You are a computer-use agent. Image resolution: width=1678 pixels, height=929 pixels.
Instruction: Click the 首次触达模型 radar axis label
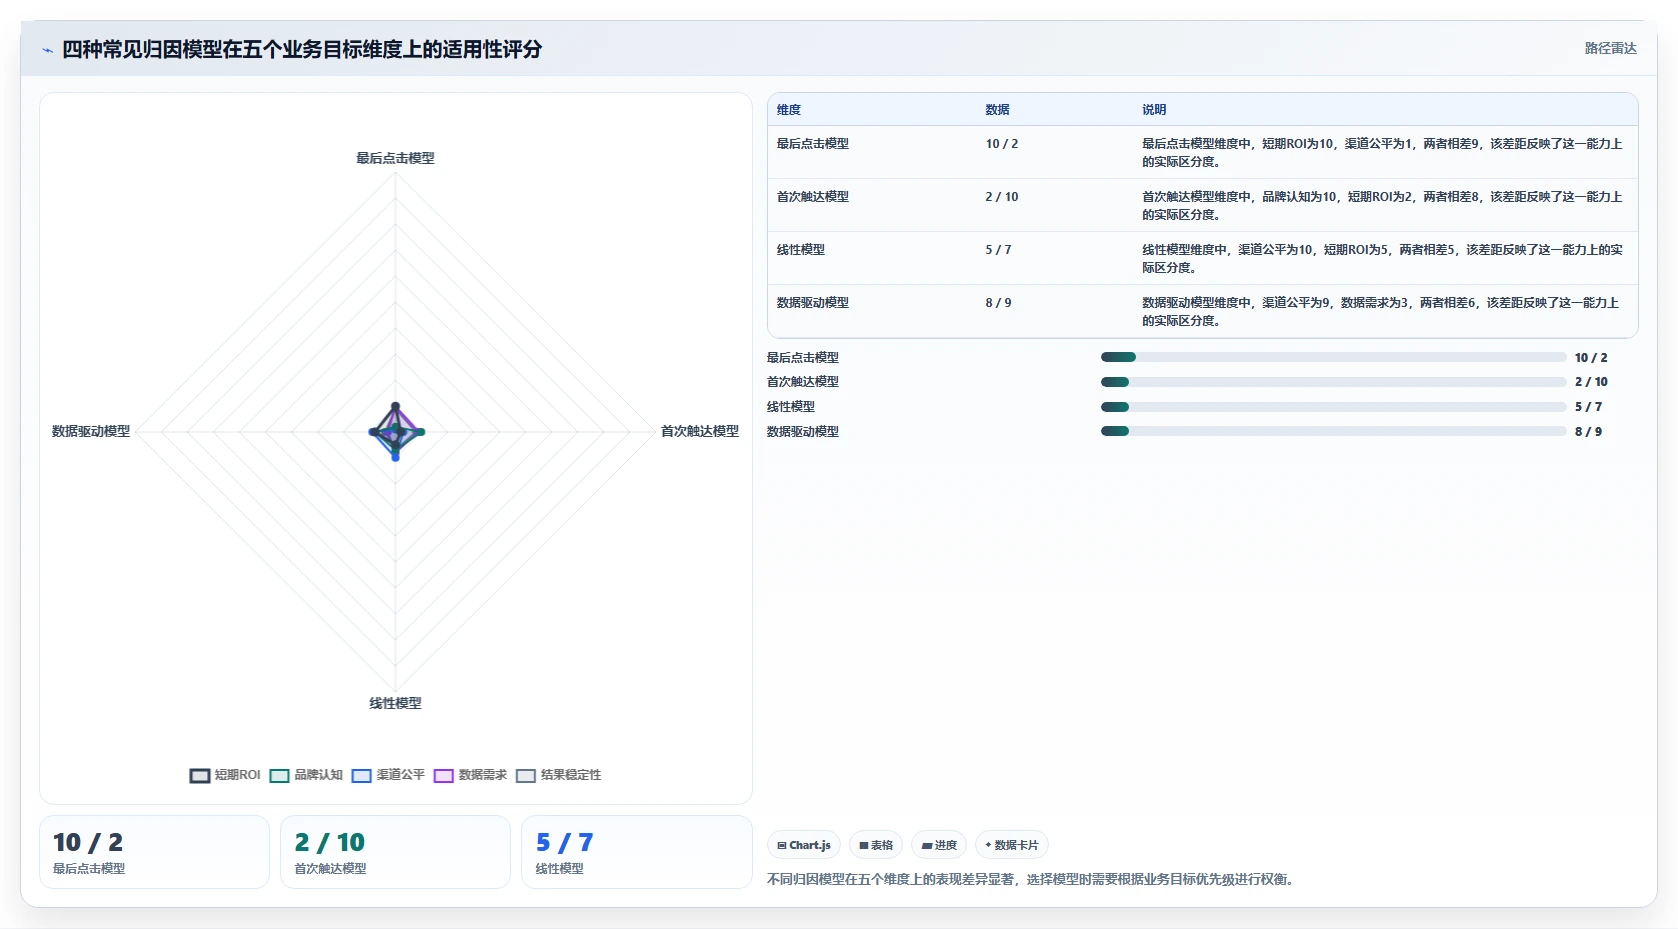click(x=699, y=431)
